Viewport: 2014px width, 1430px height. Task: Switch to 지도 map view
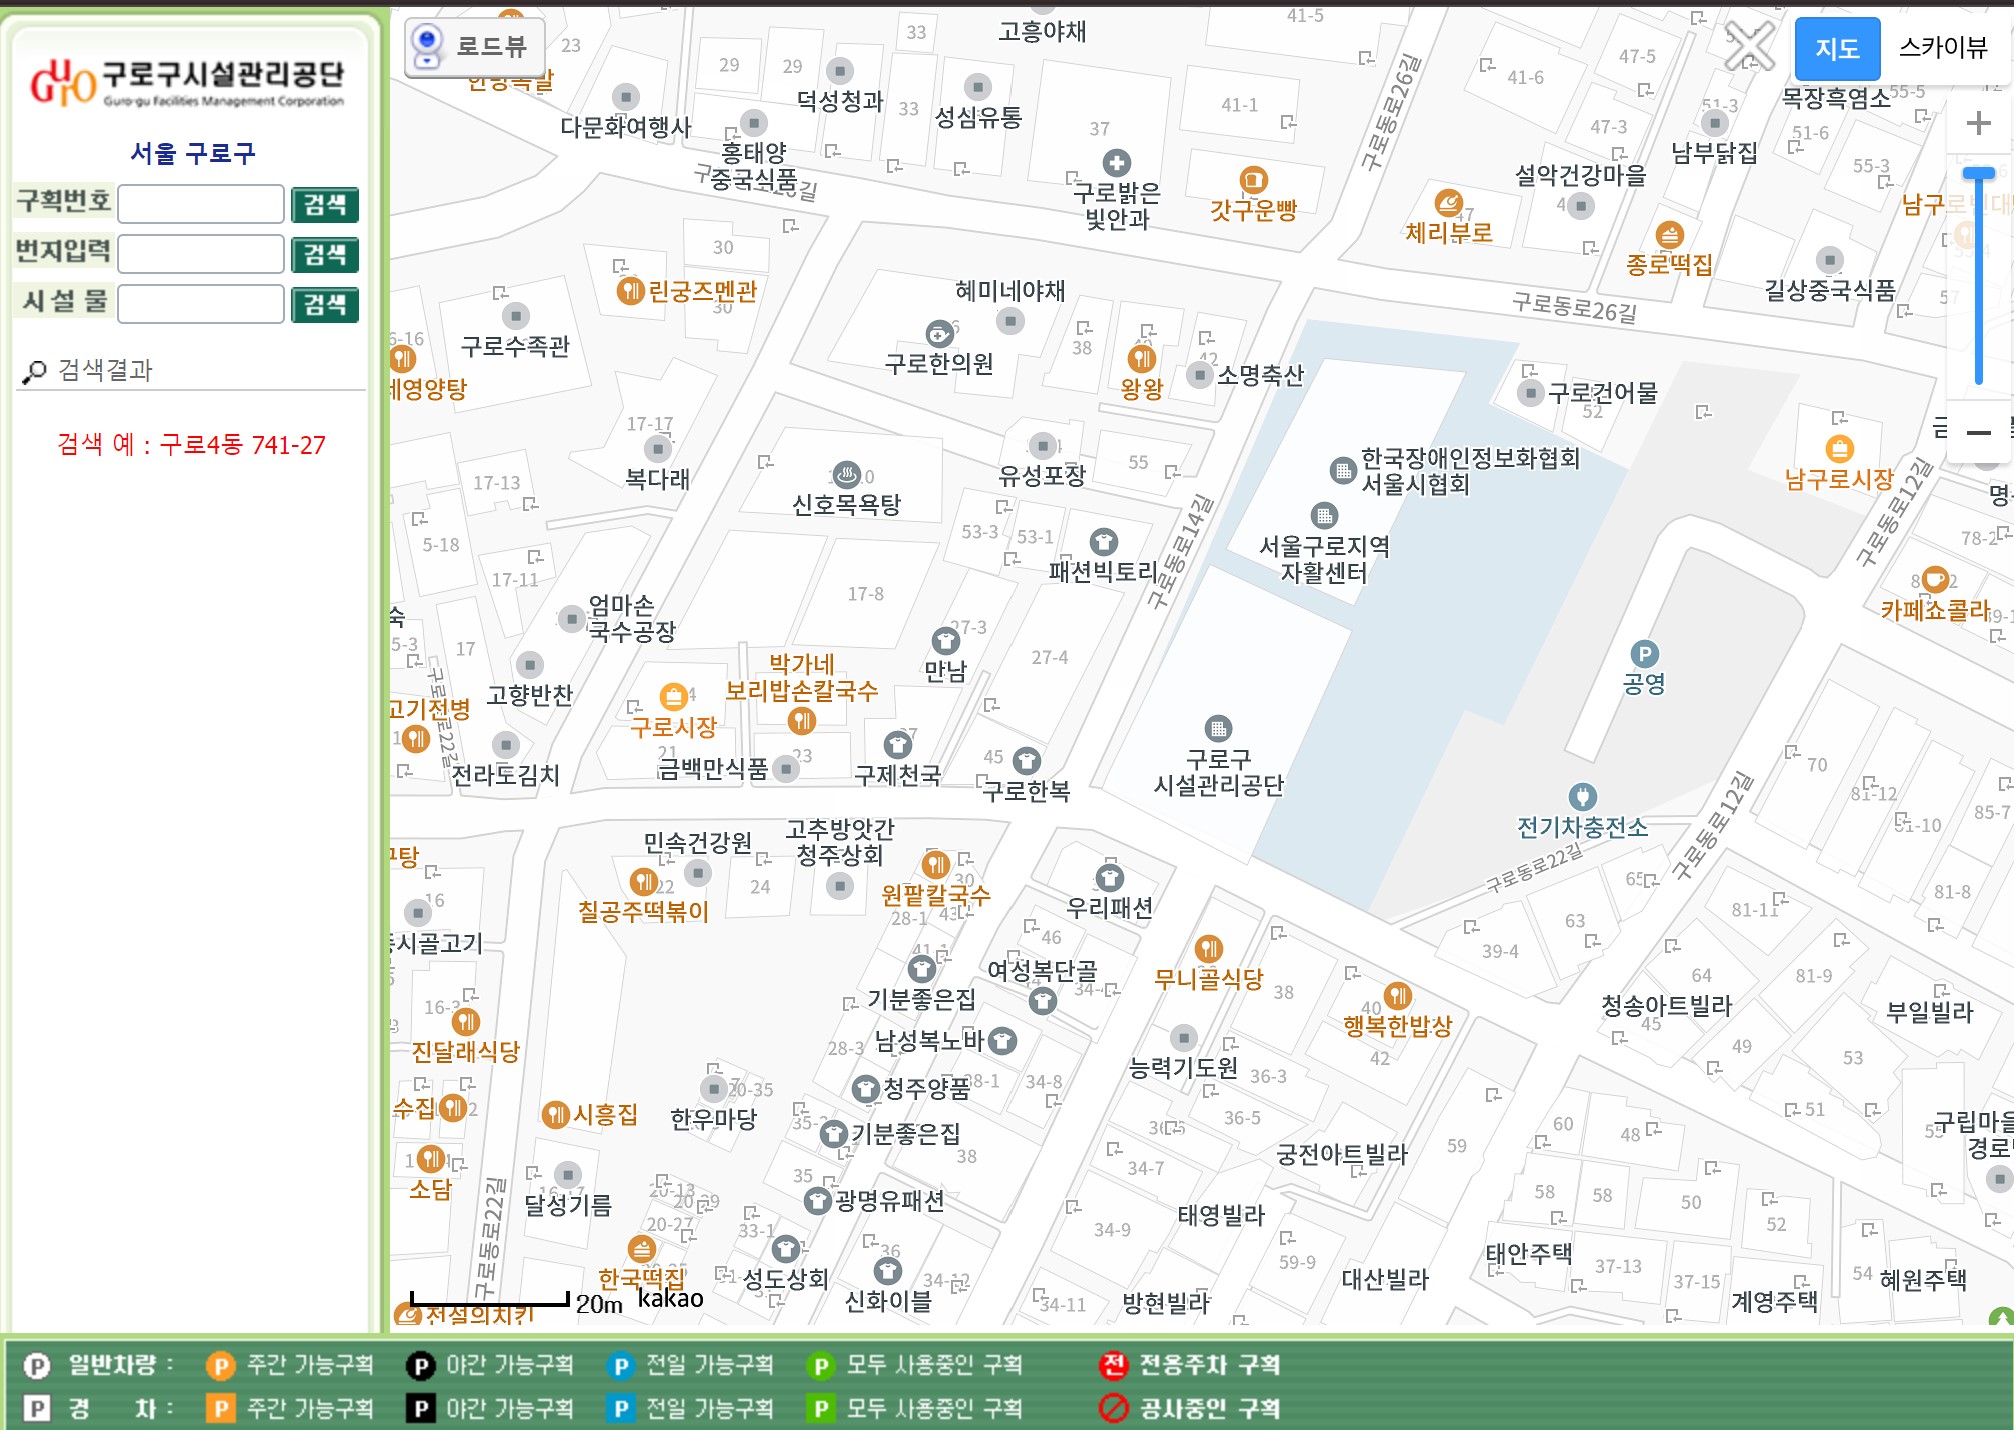coord(1837,48)
